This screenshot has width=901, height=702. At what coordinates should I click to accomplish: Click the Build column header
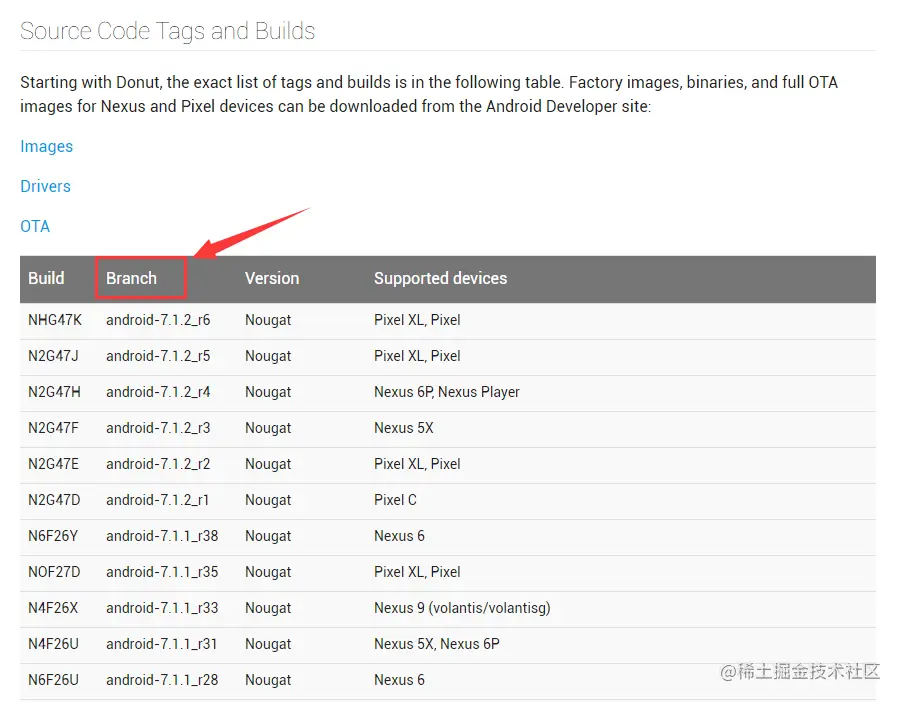[46, 278]
